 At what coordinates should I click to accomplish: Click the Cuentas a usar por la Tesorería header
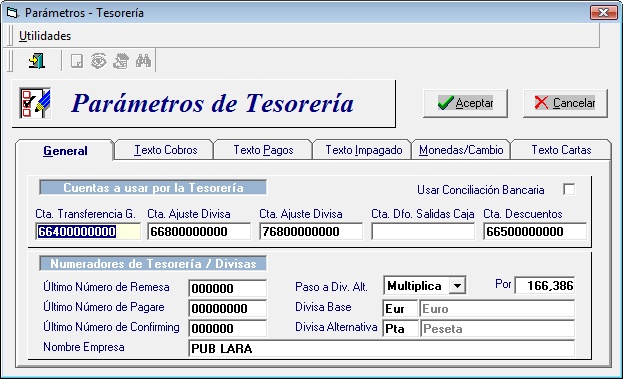[153, 188]
